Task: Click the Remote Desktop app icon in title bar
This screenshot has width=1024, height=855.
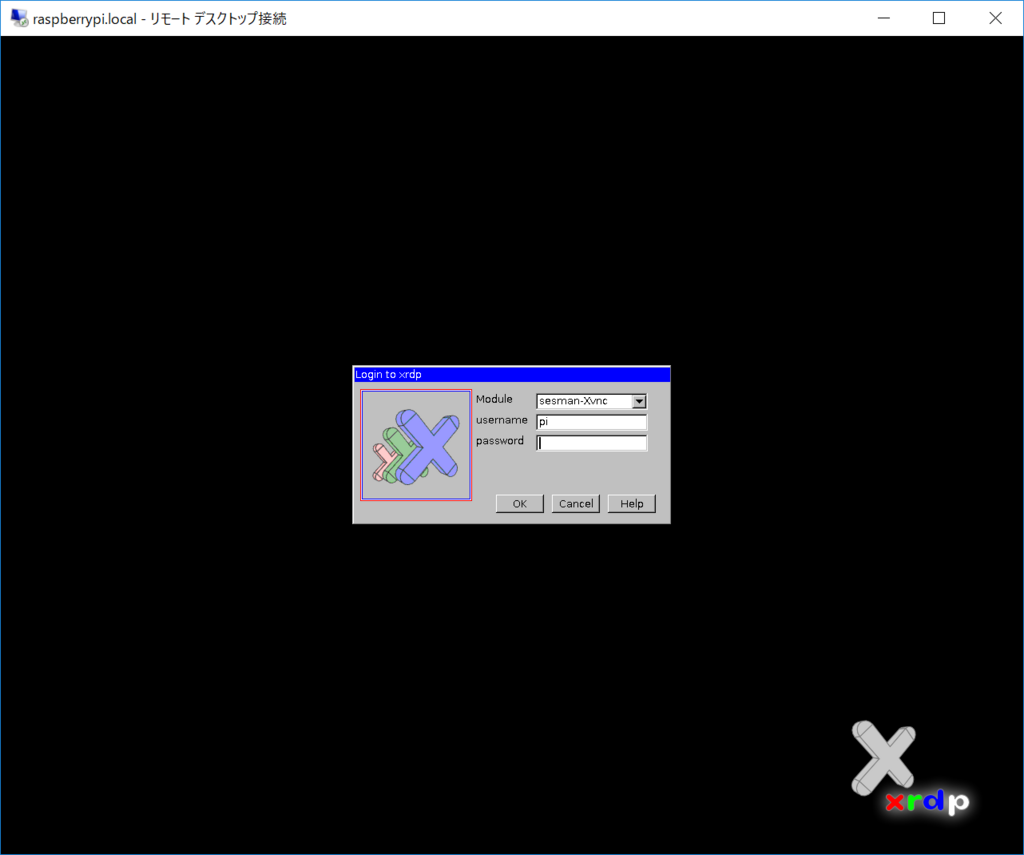Action: click(20, 18)
